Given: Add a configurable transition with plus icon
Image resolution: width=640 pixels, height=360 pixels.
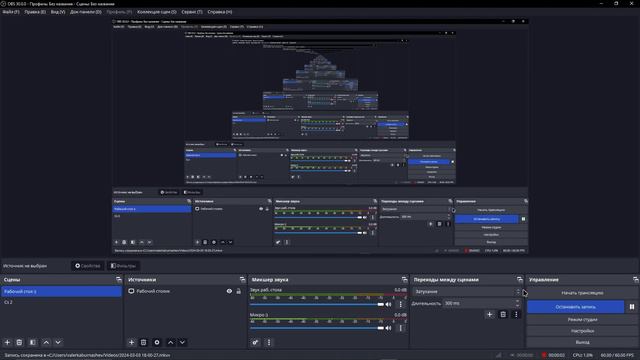Looking at the screenshot, I should 489,314.
